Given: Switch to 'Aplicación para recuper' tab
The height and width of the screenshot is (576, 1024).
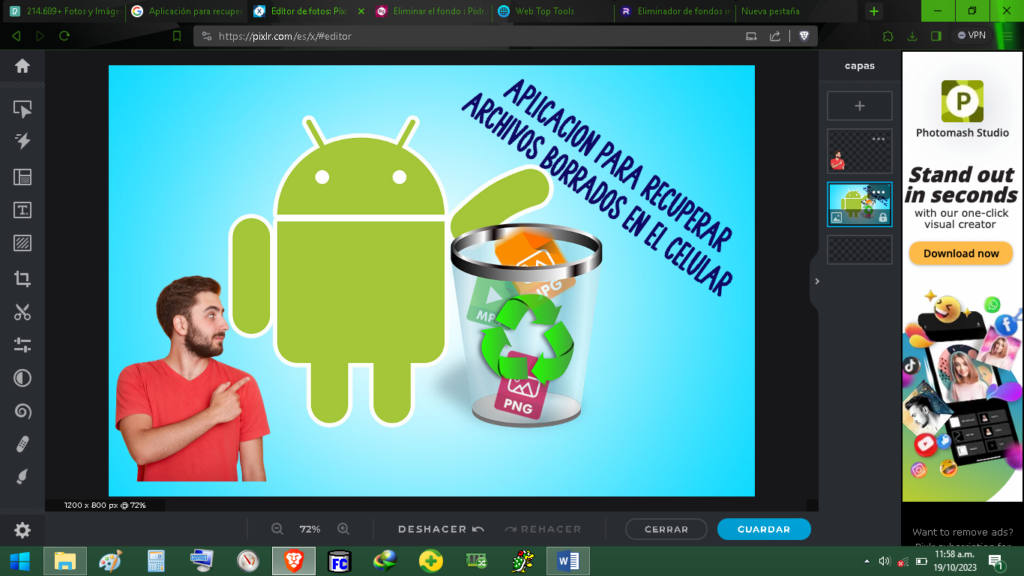Looking at the screenshot, I should [x=187, y=11].
